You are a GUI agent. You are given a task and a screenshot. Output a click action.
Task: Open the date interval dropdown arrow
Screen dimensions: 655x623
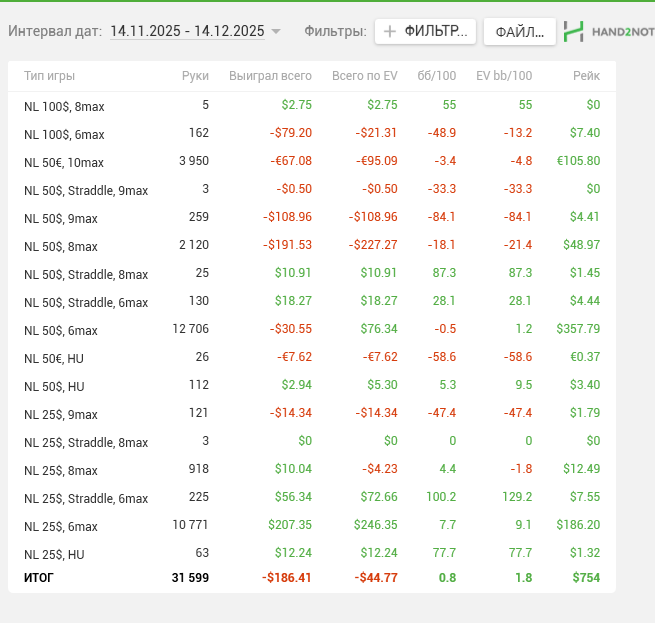pyautogui.click(x=276, y=32)
